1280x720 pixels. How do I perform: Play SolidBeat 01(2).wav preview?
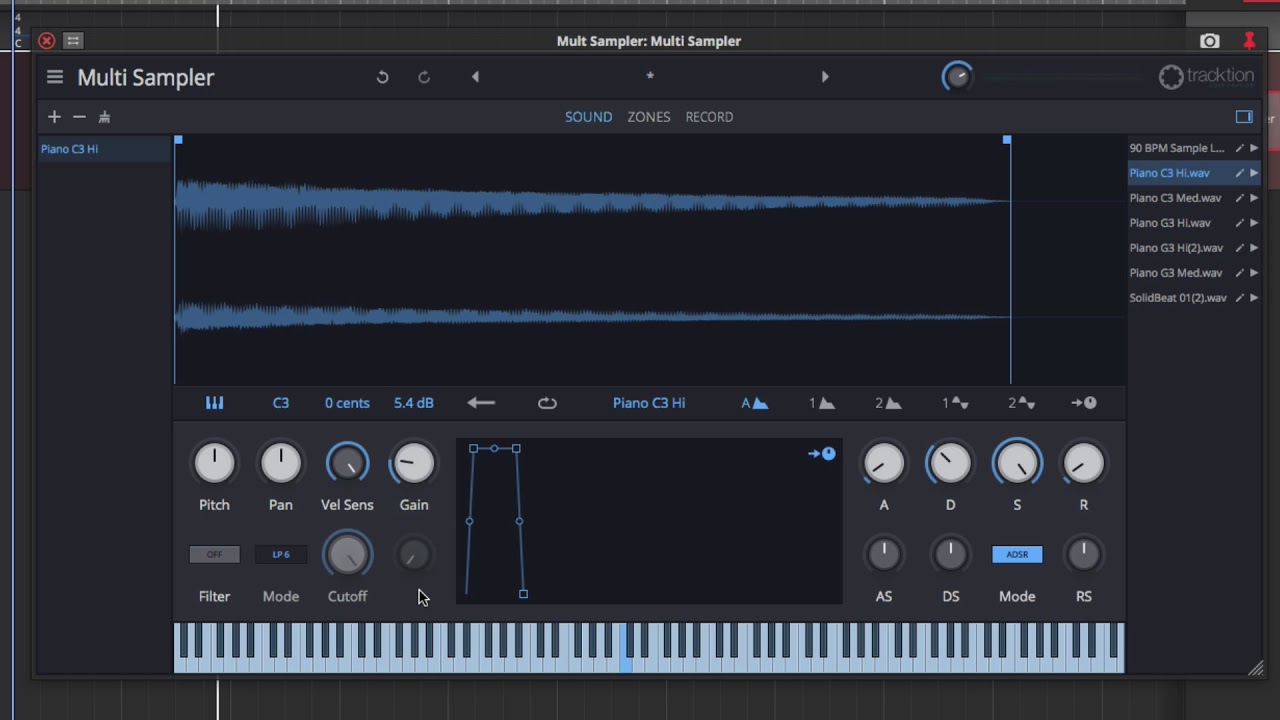1254,298
